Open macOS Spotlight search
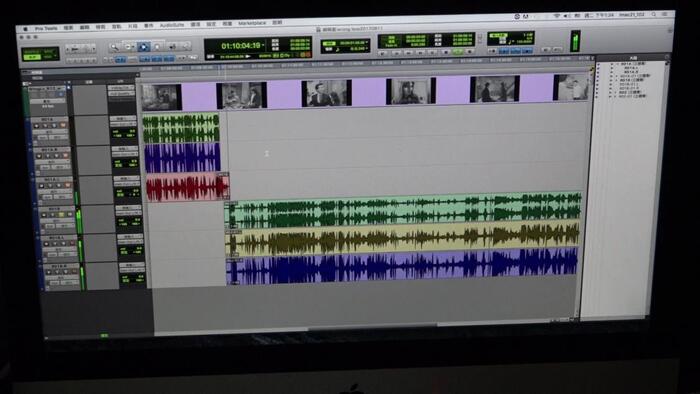 coord(654,14)
